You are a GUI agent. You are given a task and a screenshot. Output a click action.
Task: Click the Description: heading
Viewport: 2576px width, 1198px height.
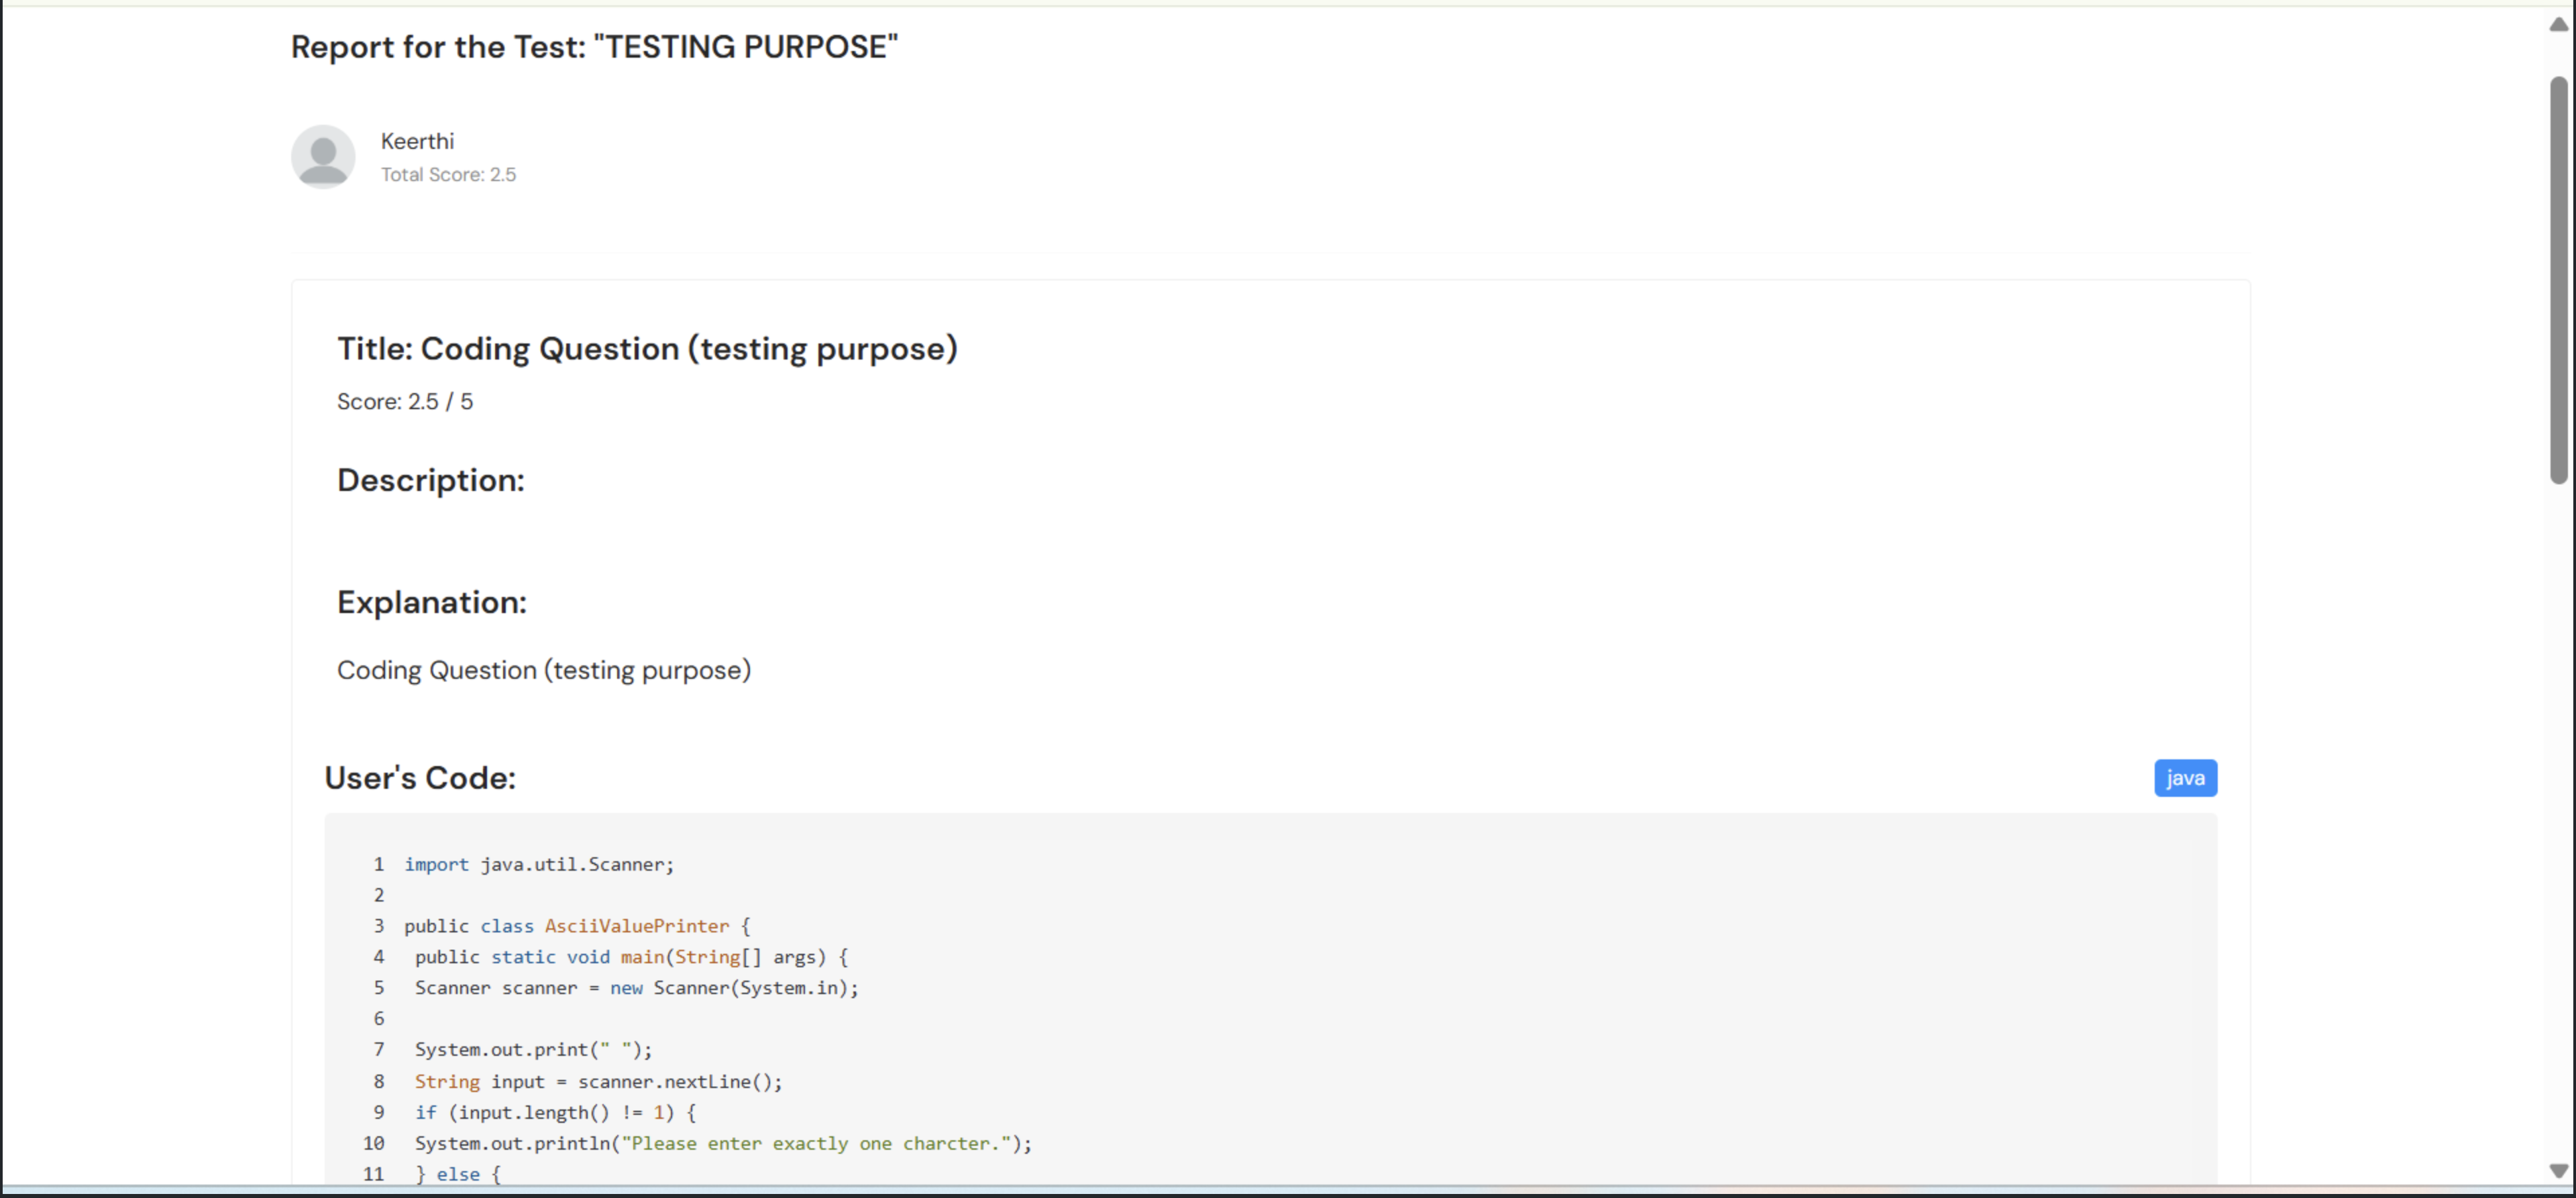431,480
